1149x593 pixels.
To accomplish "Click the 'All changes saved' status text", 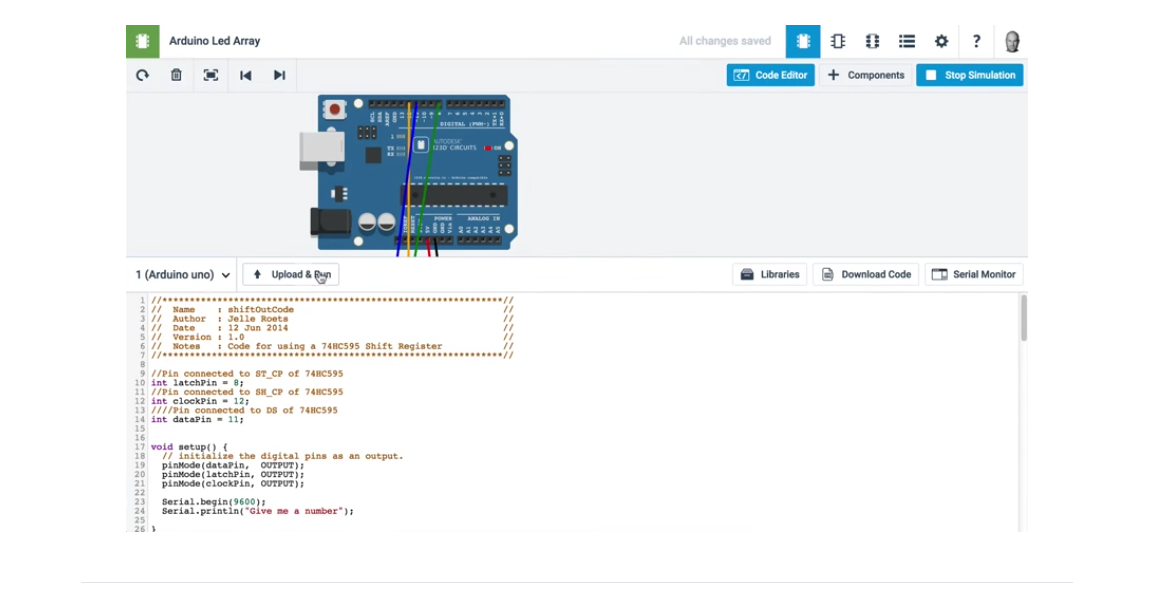I will pyautogui.click(x=725, y=41).
